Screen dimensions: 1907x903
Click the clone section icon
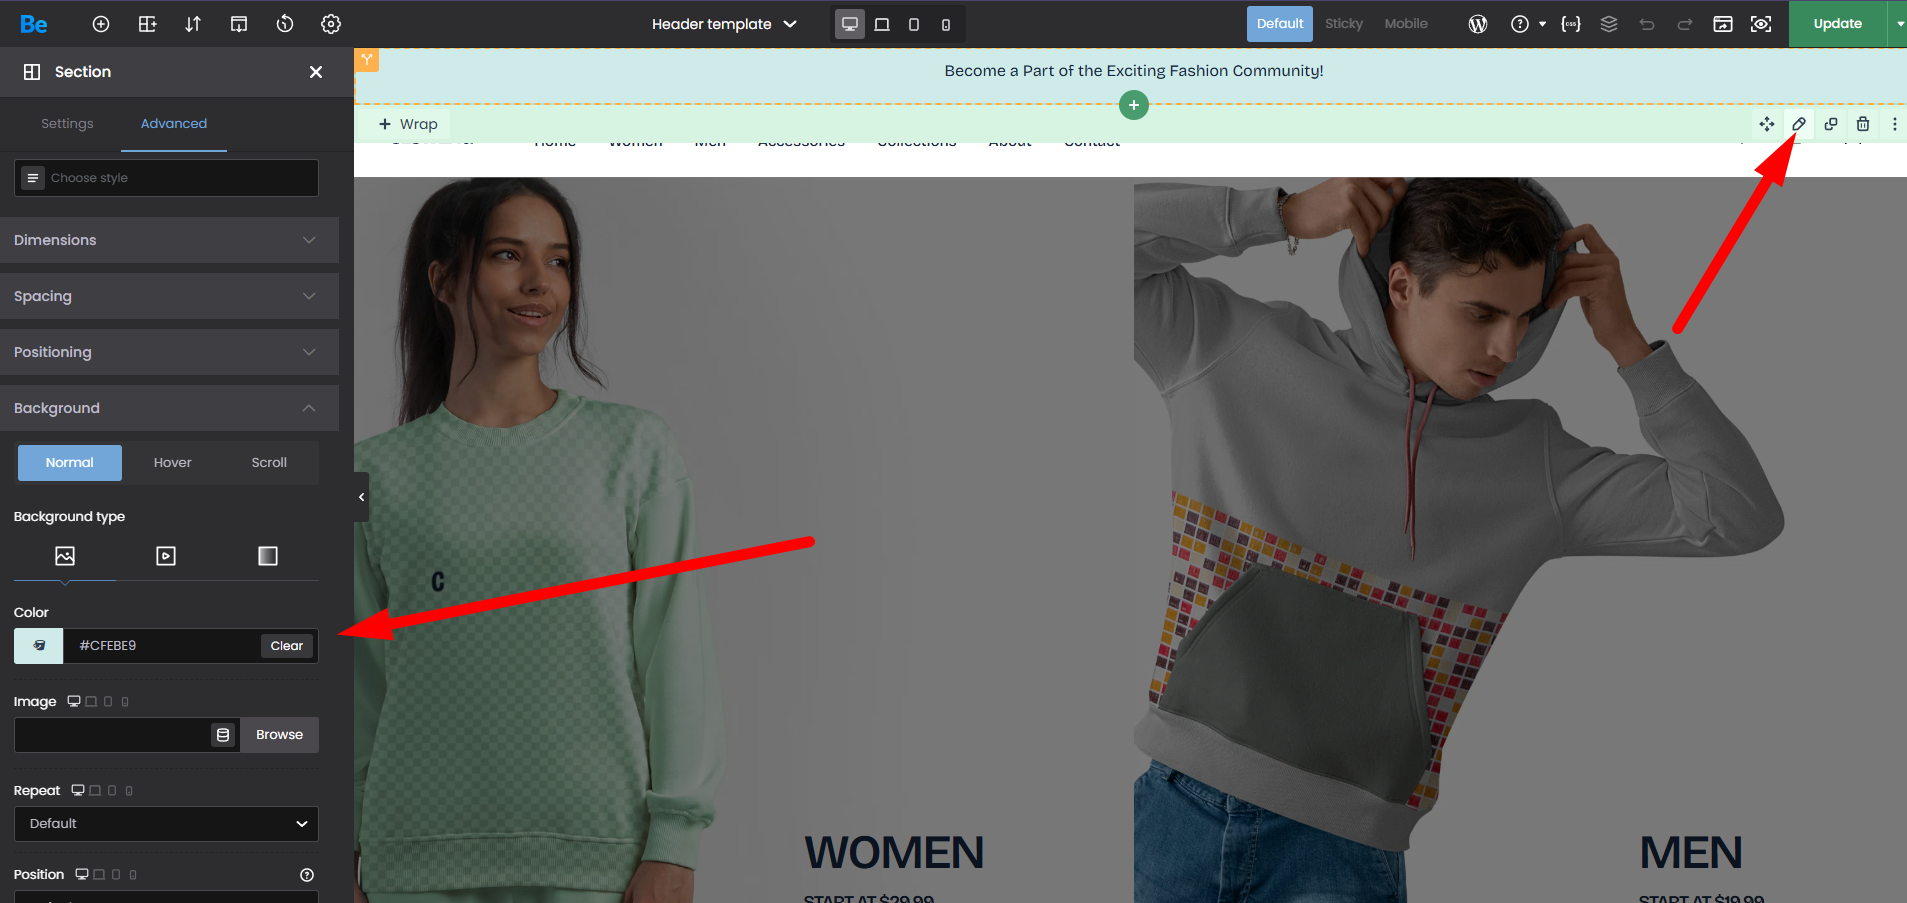tap(1830, 124)
